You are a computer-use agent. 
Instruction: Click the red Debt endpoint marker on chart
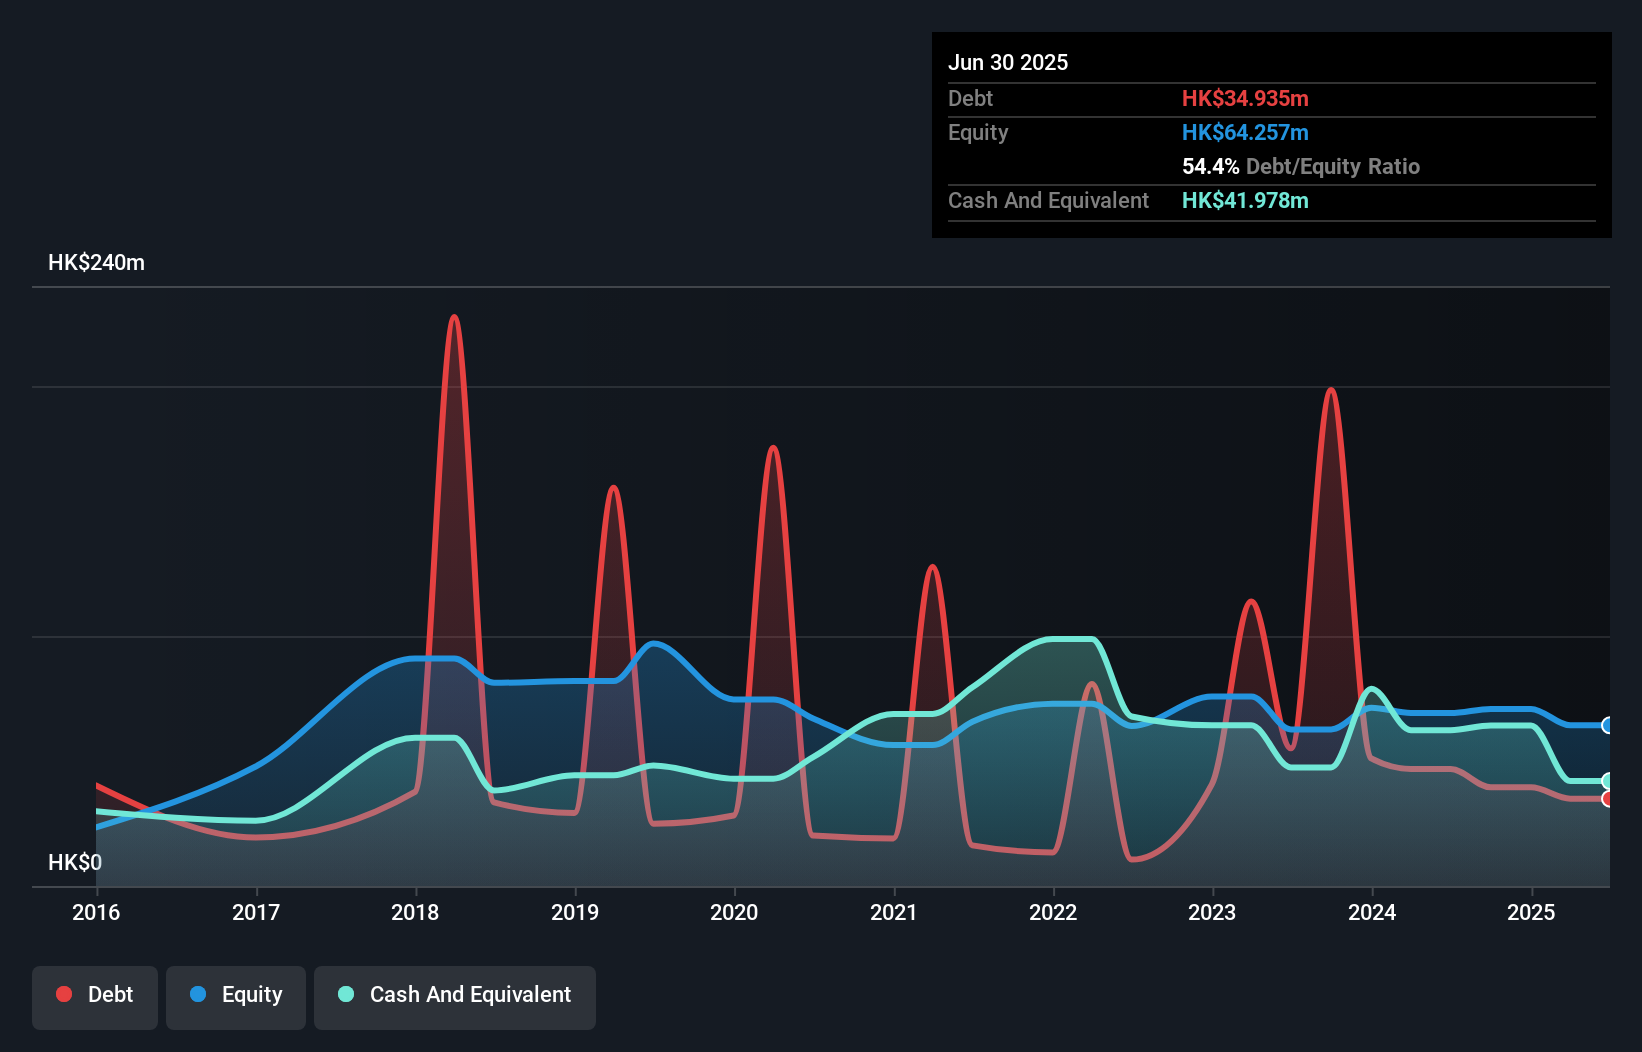(x=1608, y=799)
